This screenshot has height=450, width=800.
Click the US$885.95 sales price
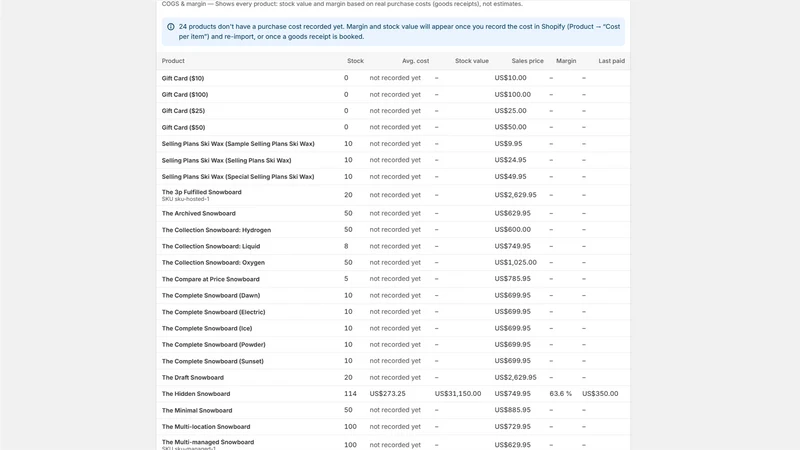coord(512,410)
